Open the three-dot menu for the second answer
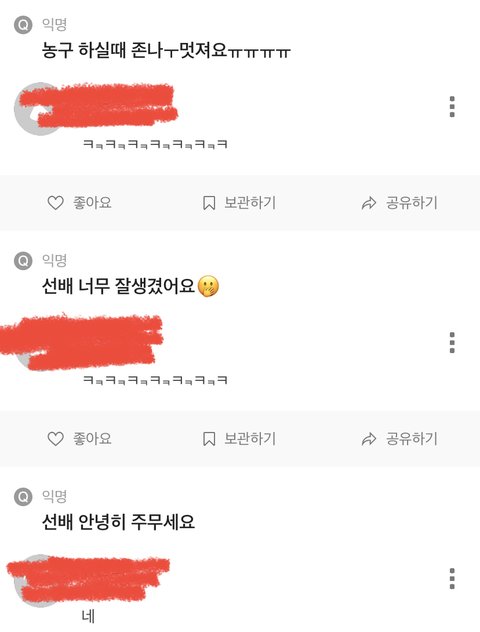Screen dimensions: 480x632 point(452,343)
